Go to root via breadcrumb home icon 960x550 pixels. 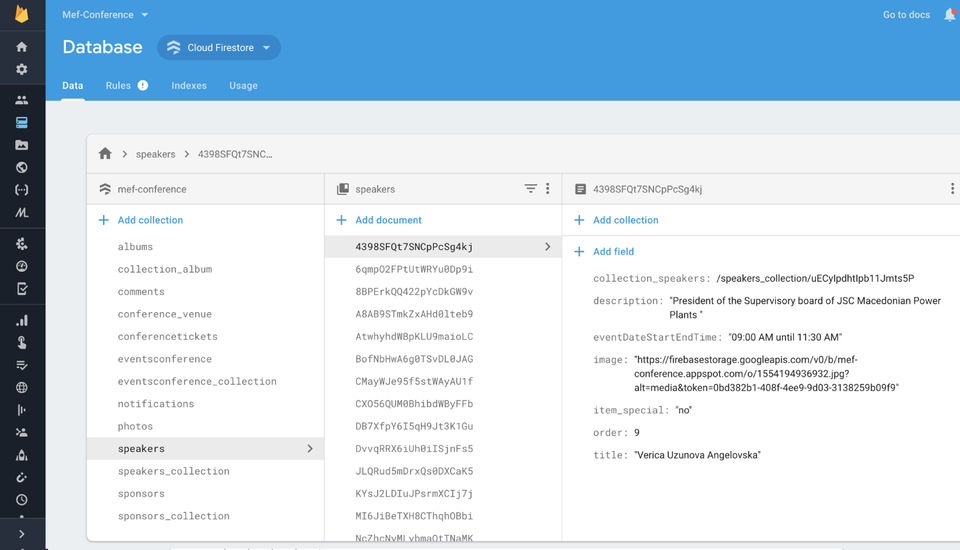tap(105, 154)
